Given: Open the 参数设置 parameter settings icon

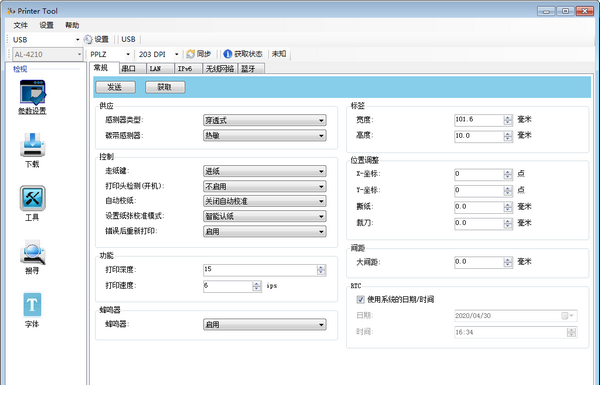Looking at the screenshot, I should [33, 92].
